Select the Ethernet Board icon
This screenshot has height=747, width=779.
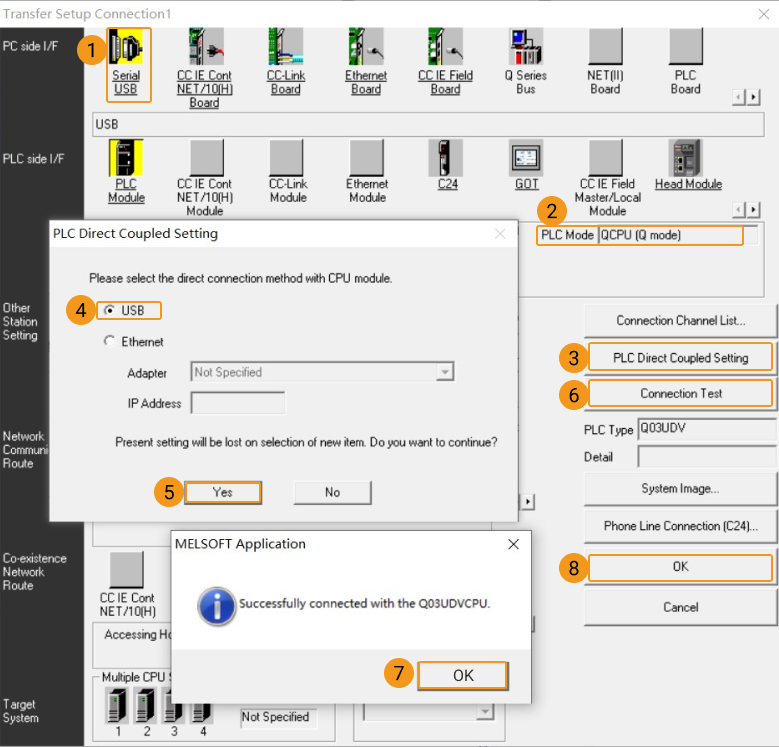point(366,47)
